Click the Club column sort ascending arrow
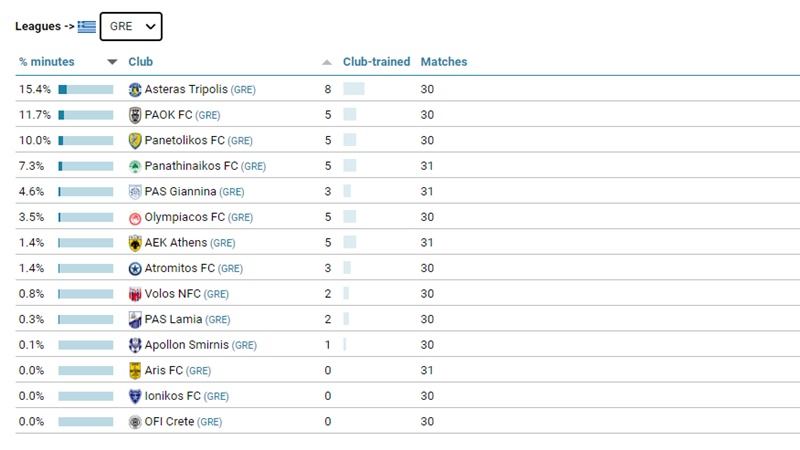The height and width of the screenshot is (450, 800). click(327, 62)
